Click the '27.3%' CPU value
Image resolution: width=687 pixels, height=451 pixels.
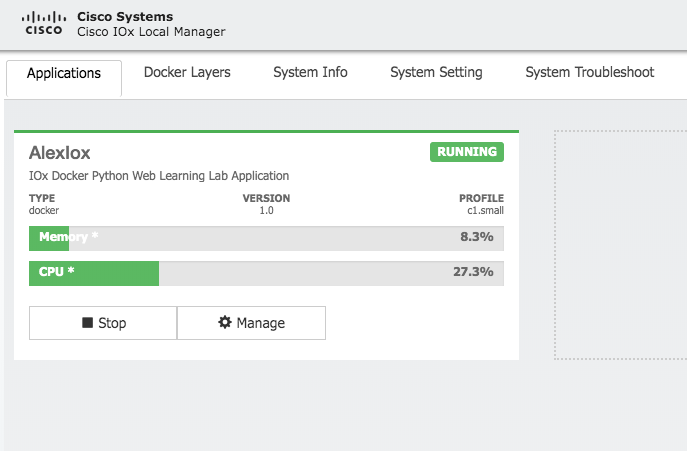point(473,272)
